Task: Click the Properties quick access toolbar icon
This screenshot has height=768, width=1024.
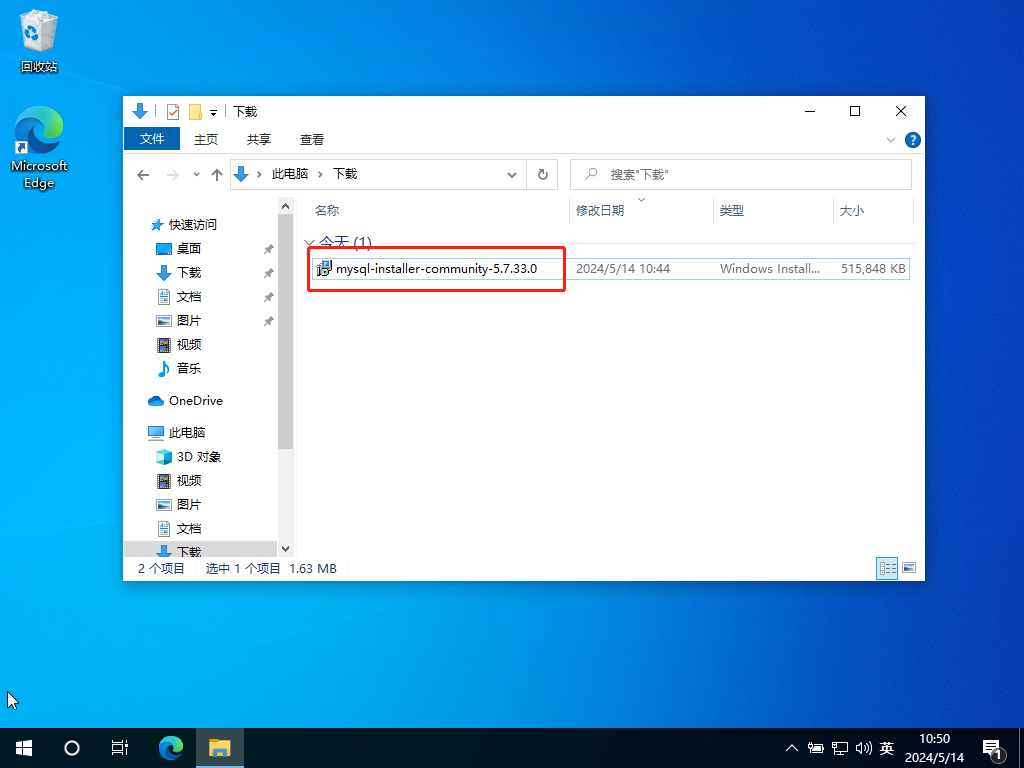Action: (x=172, y=112)
